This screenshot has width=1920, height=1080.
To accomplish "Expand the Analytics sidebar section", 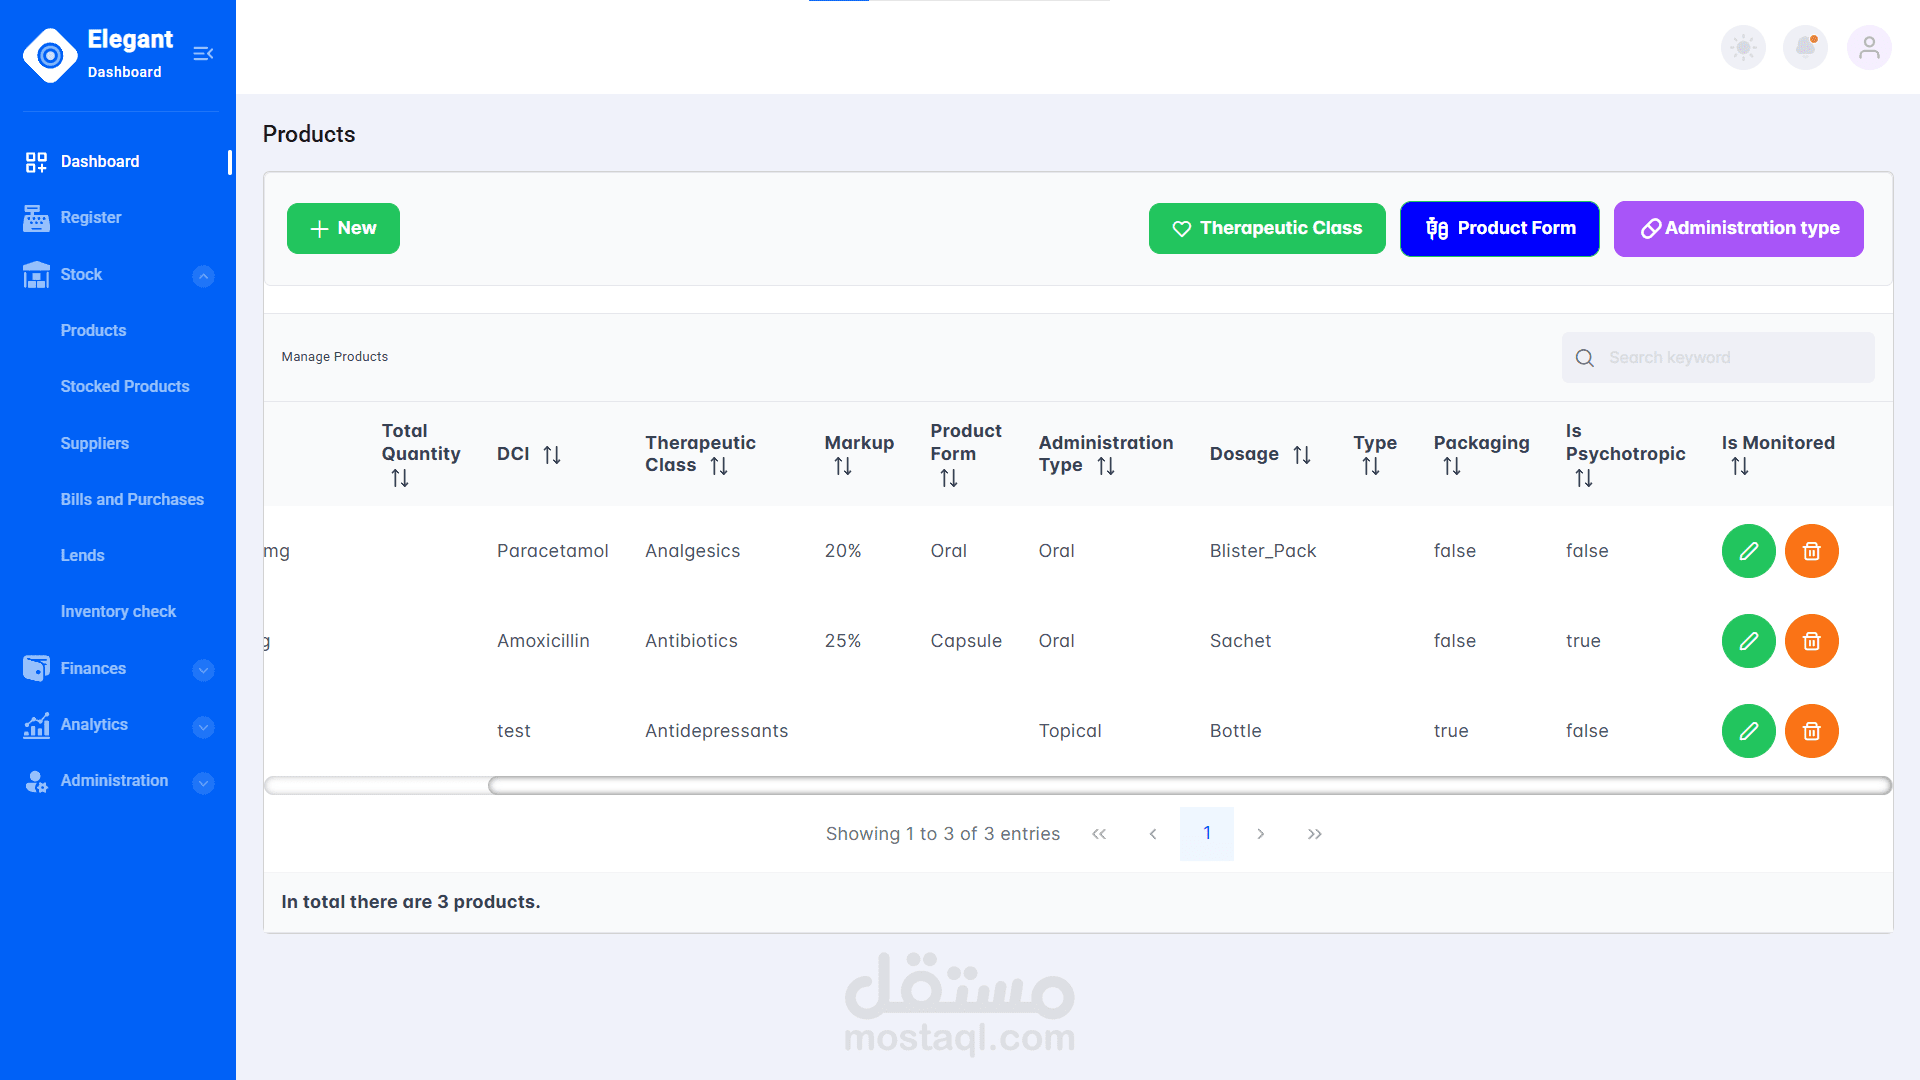I will click(x=203, y=727).
